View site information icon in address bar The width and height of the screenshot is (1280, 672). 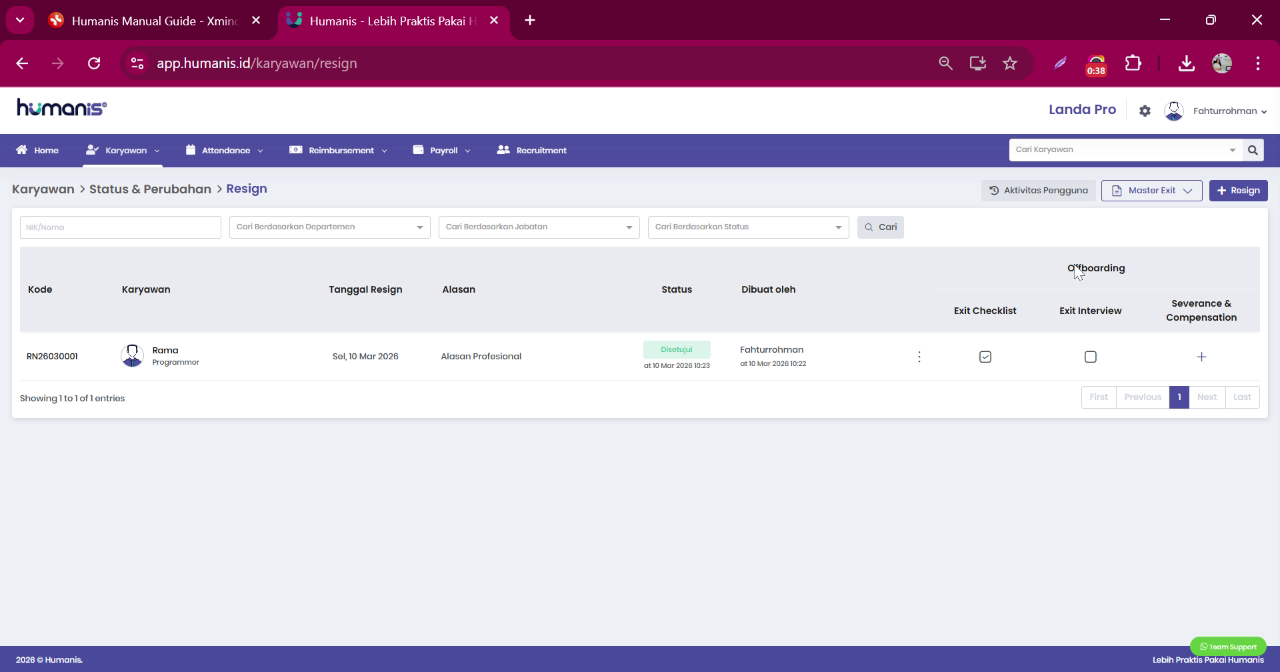tap(138, 63)
